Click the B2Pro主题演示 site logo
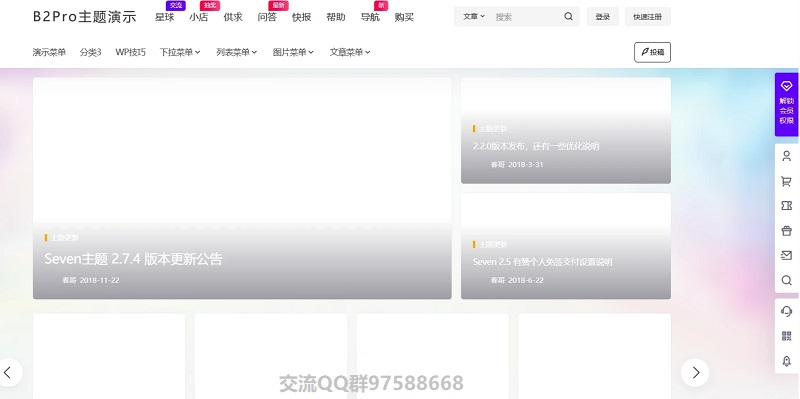 tap(85, 16)
